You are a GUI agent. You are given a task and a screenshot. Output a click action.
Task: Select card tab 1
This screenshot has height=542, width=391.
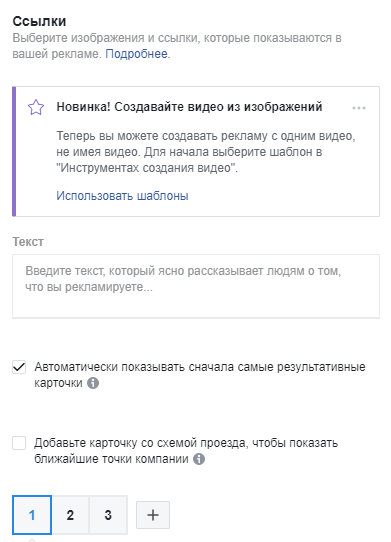click(32, 515)
